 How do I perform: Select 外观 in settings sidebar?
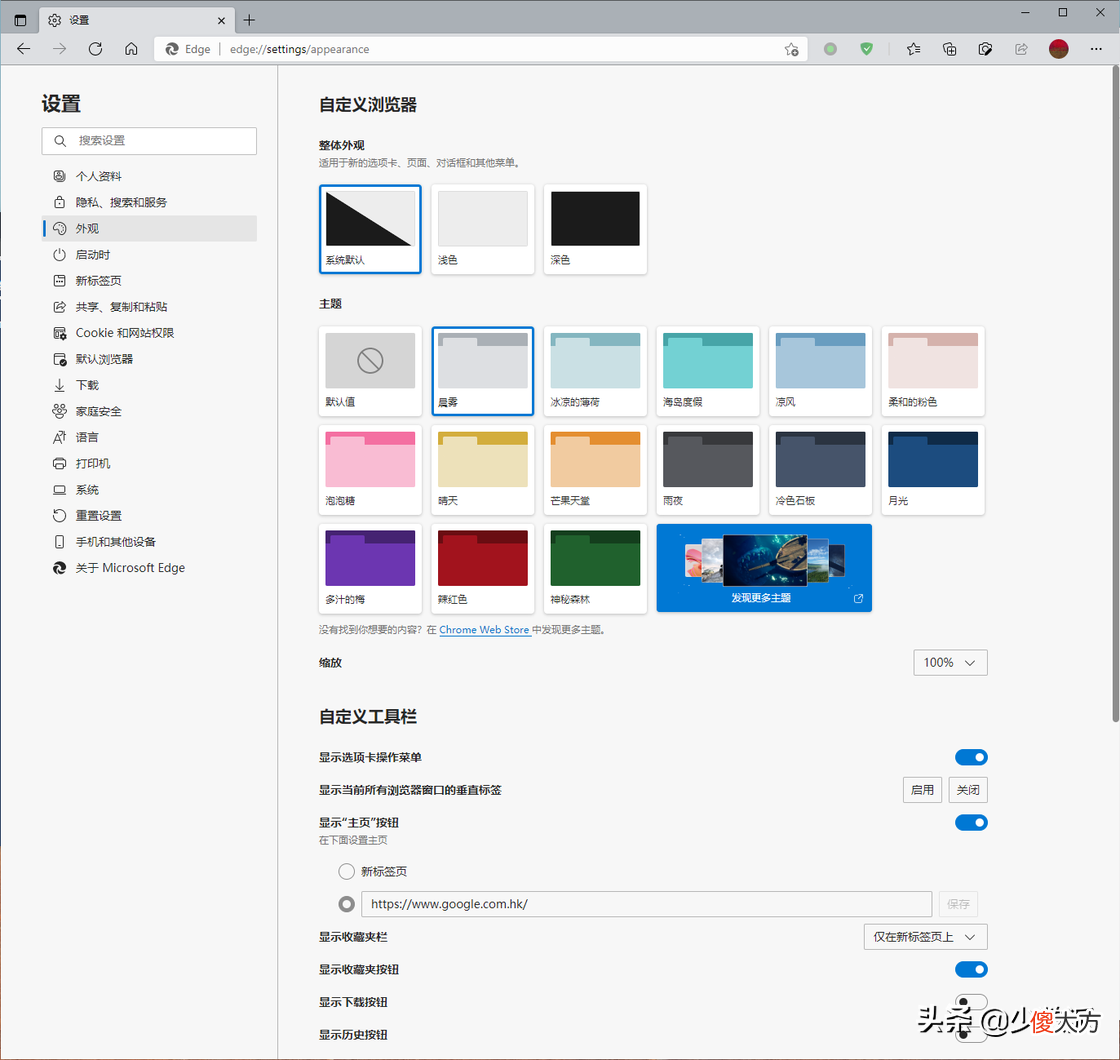pyautogui.click(x=149, y=229)
